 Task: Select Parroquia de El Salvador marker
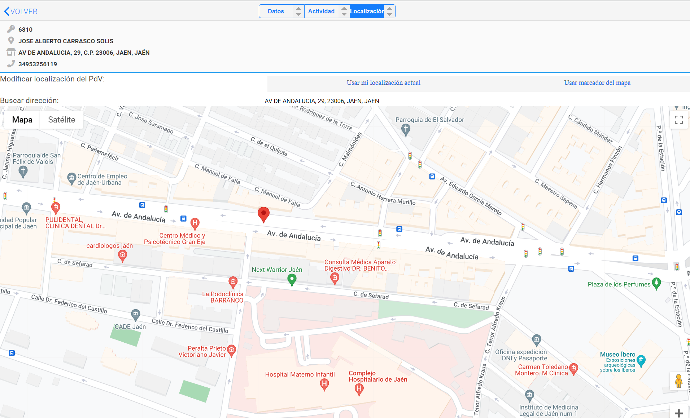(x=406, y=129)
